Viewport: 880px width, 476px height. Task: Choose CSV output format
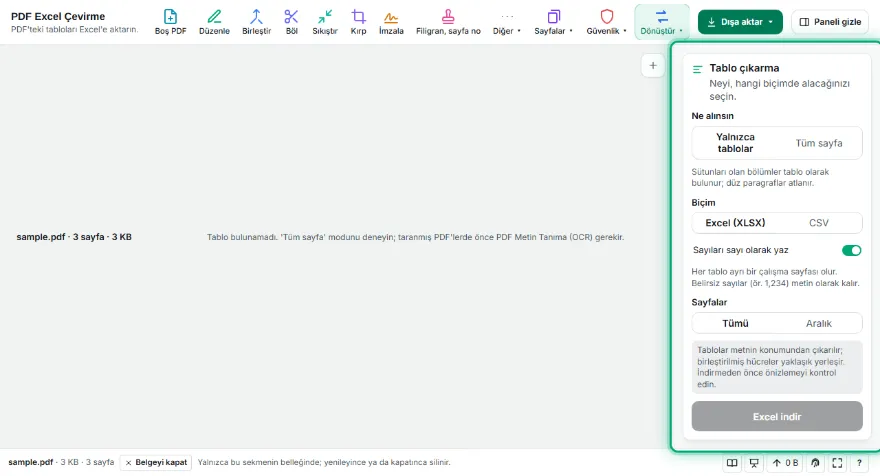[x=819, y=223]
